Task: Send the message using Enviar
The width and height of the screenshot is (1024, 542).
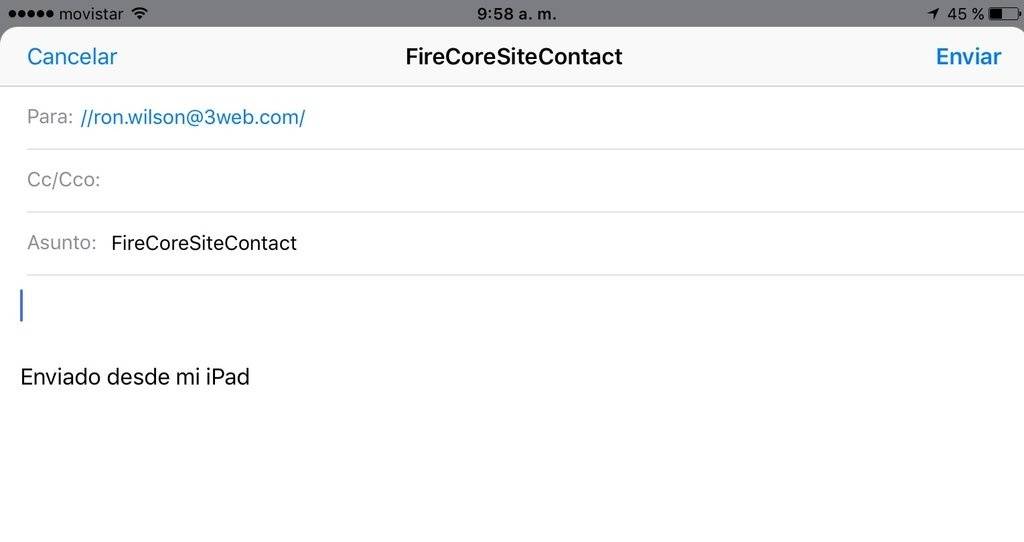Action: pos(968,57)
